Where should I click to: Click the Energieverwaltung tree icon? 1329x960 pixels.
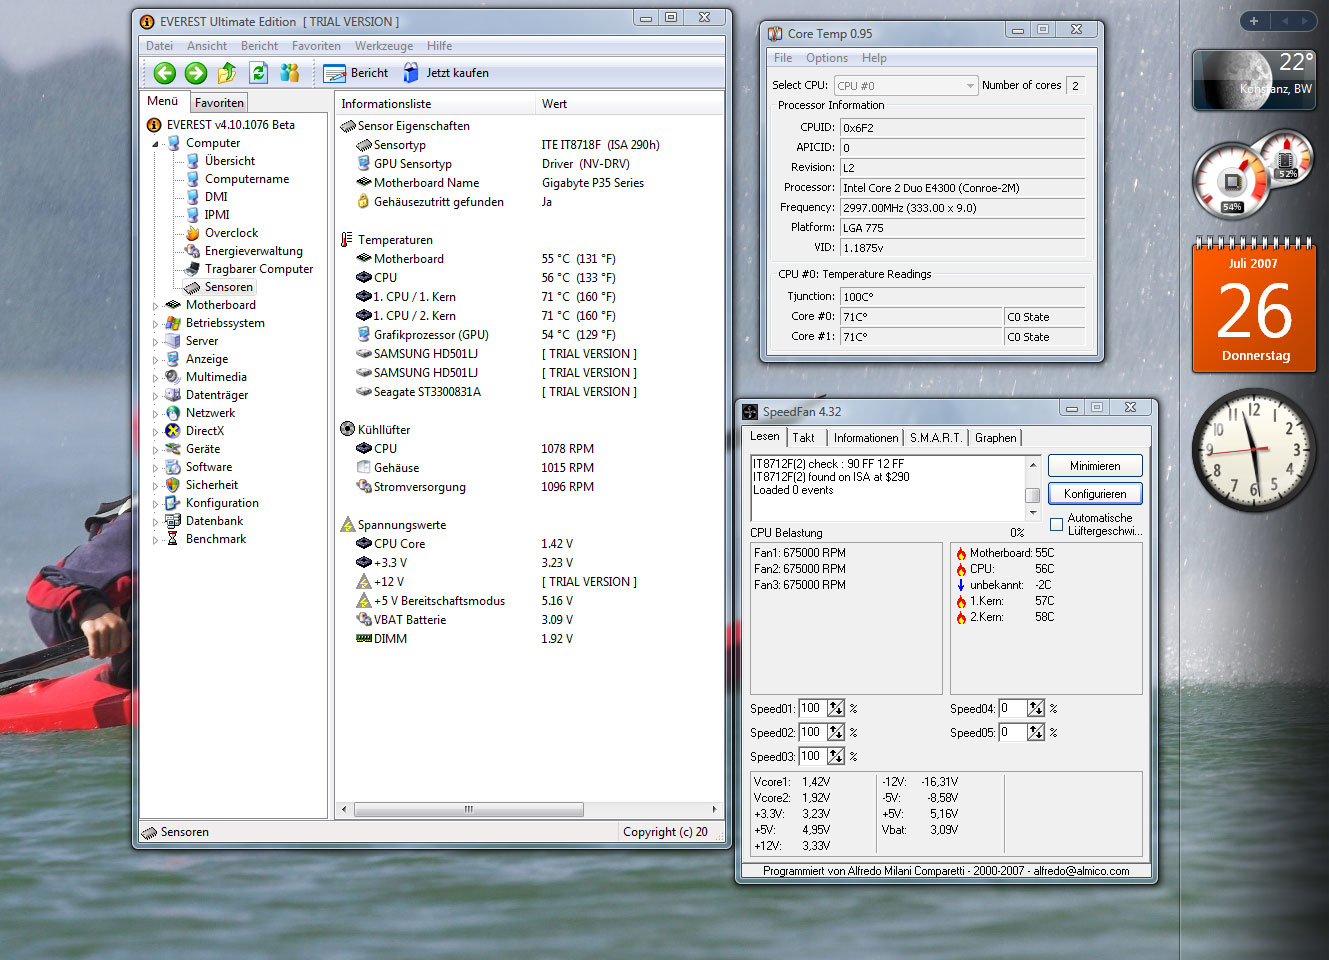click(192, 251)
